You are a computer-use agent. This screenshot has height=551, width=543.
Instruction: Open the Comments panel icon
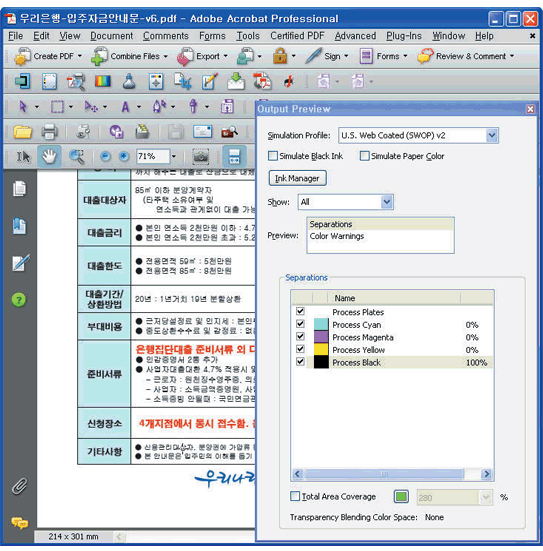point(20,524)
